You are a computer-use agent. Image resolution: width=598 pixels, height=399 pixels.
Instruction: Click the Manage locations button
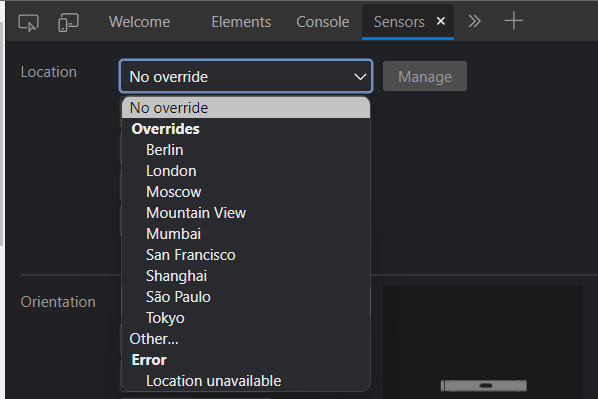pos(425,76)
